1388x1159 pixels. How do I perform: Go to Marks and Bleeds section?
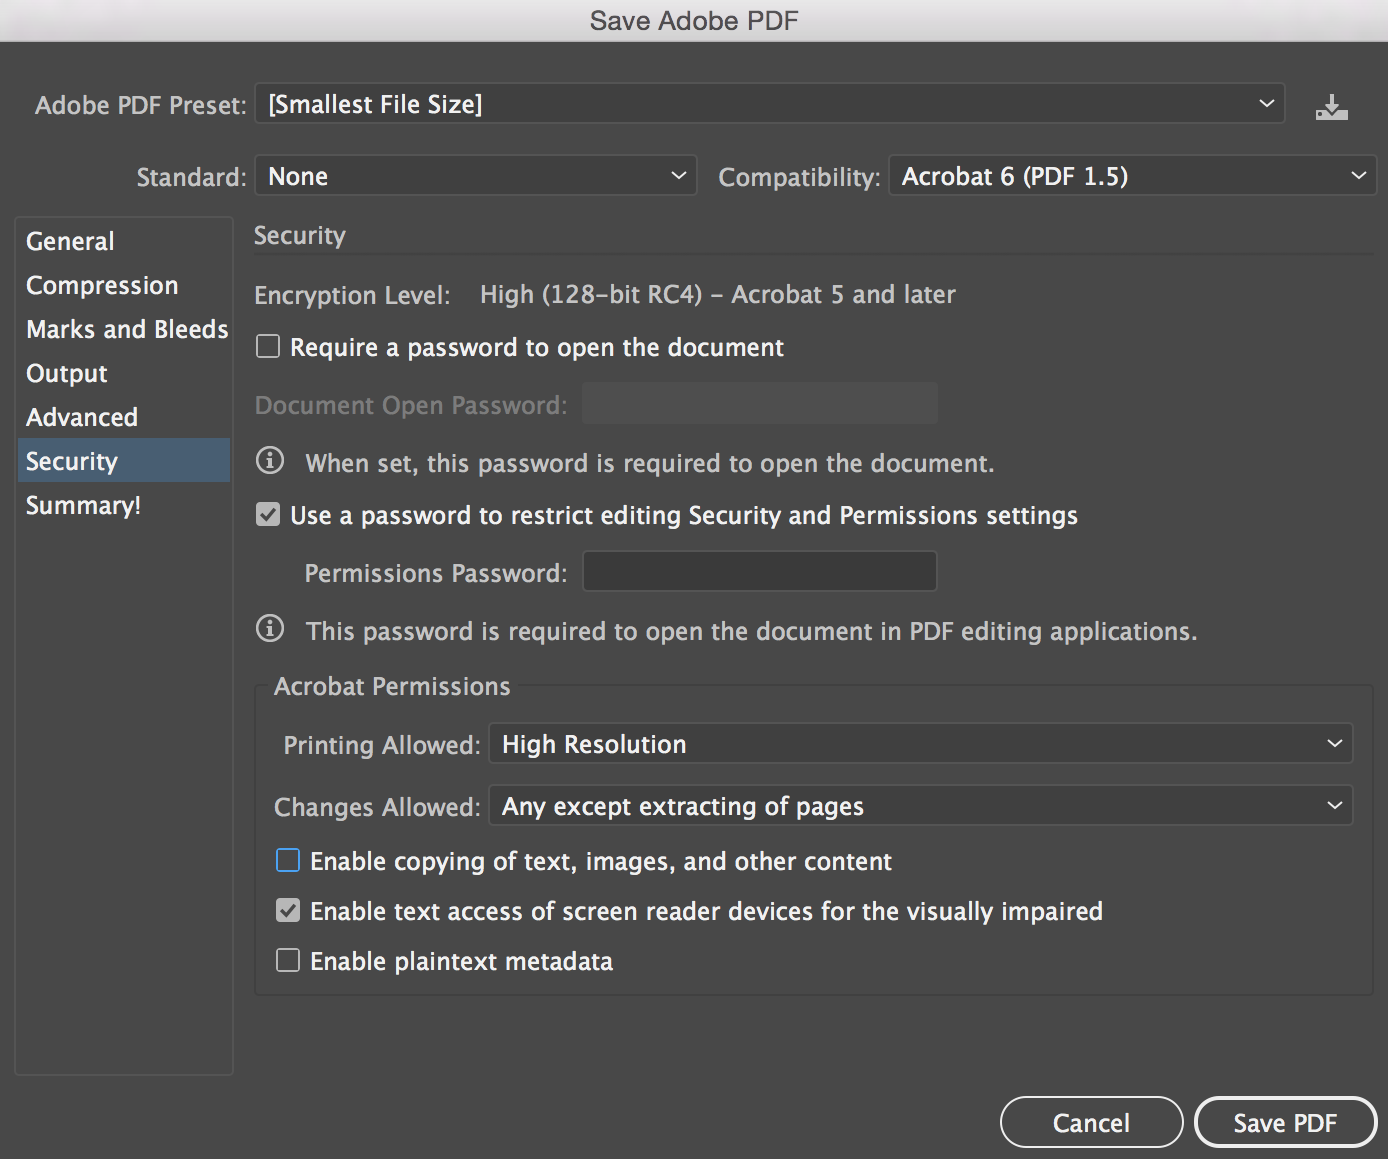coord(124,329)
